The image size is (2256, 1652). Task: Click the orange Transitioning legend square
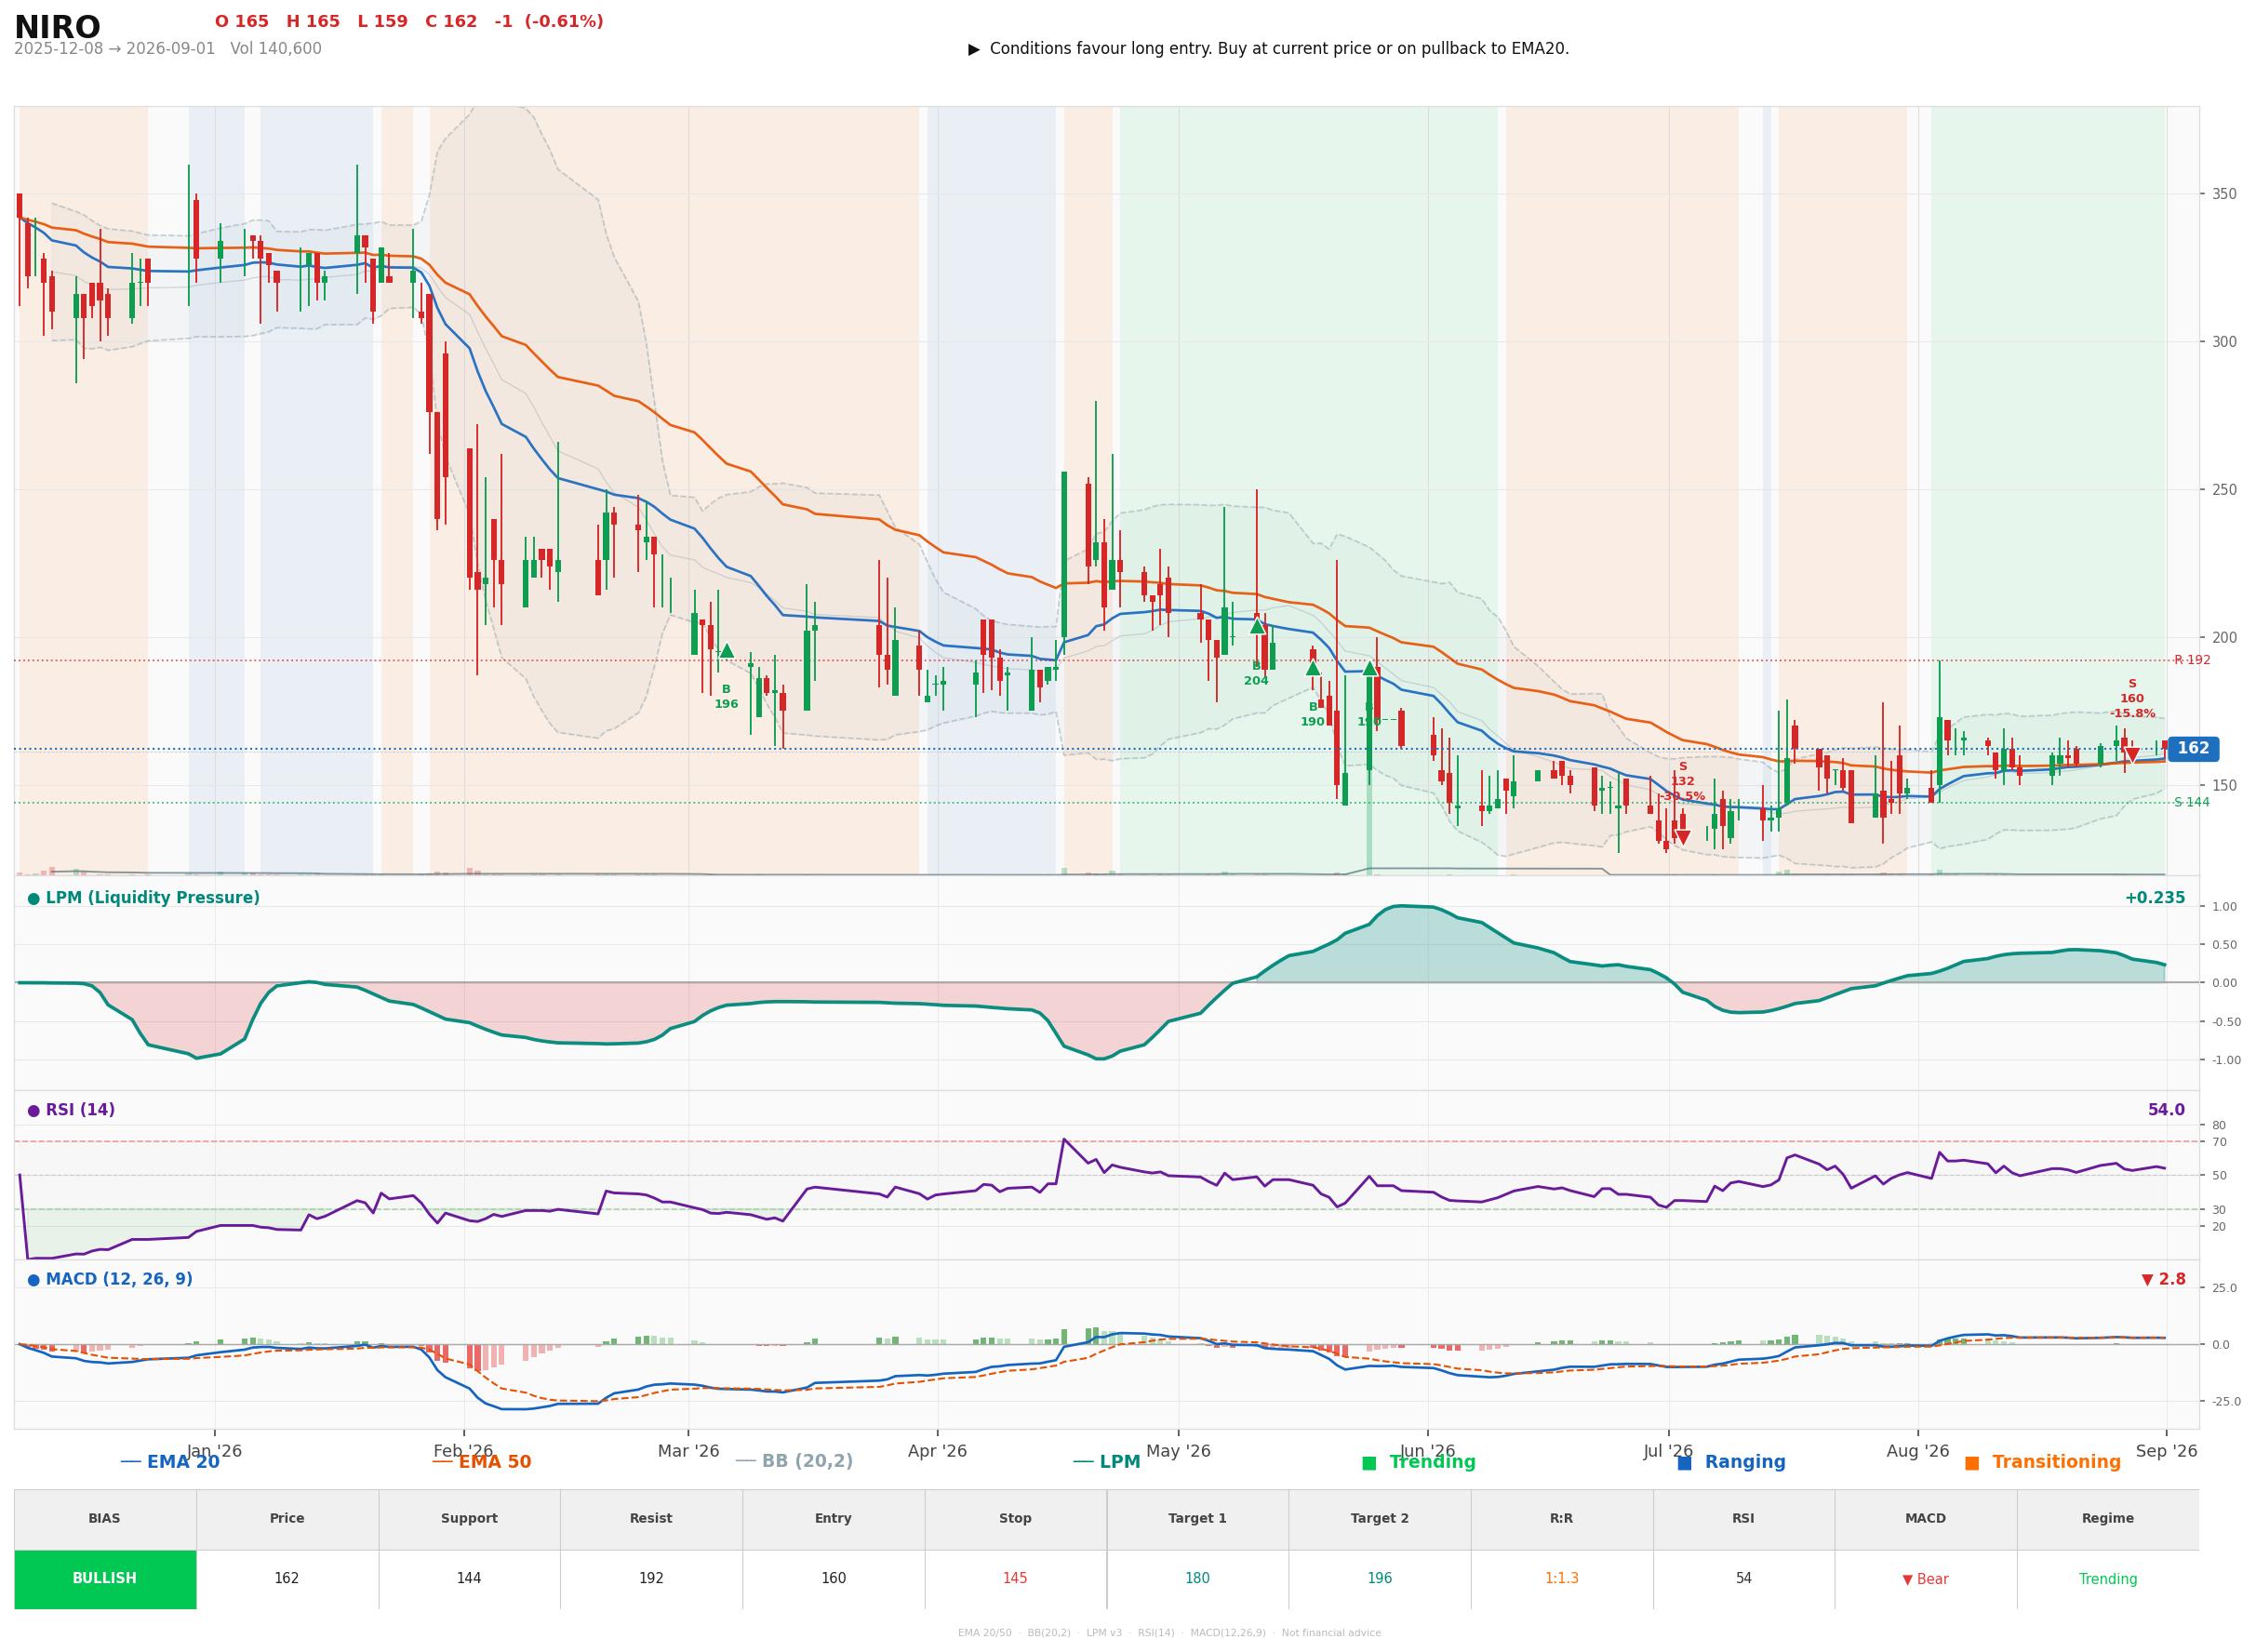(x=1972, y=1463)
